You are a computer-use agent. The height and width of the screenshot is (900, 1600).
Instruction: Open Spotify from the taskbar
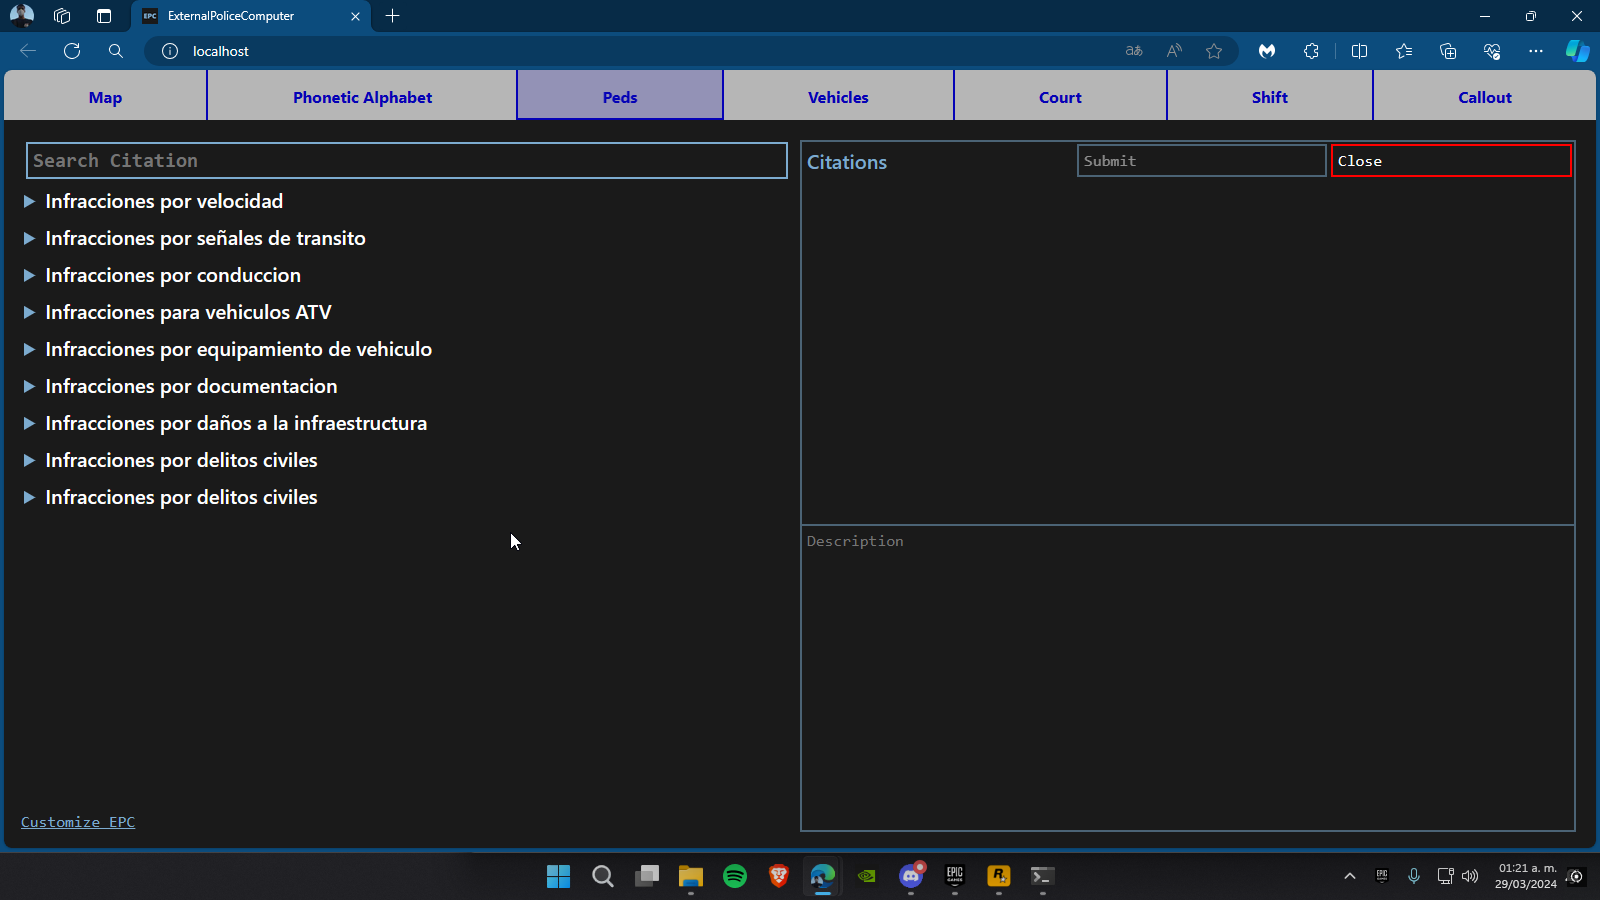coord(735,877)
